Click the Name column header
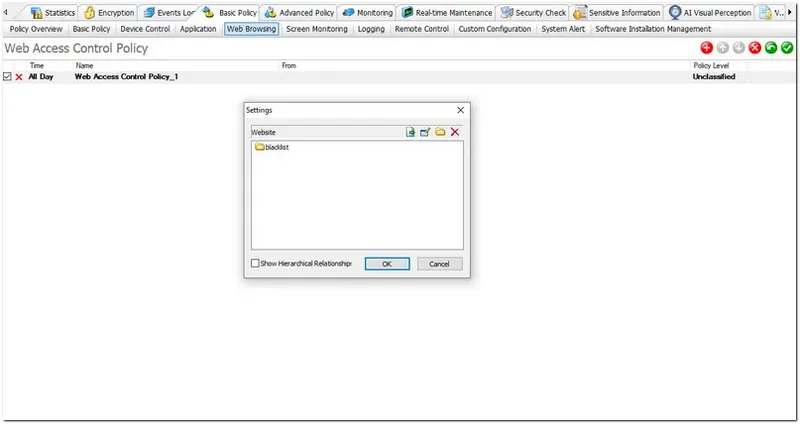The image size is (800, 424). tap(85, 65)
